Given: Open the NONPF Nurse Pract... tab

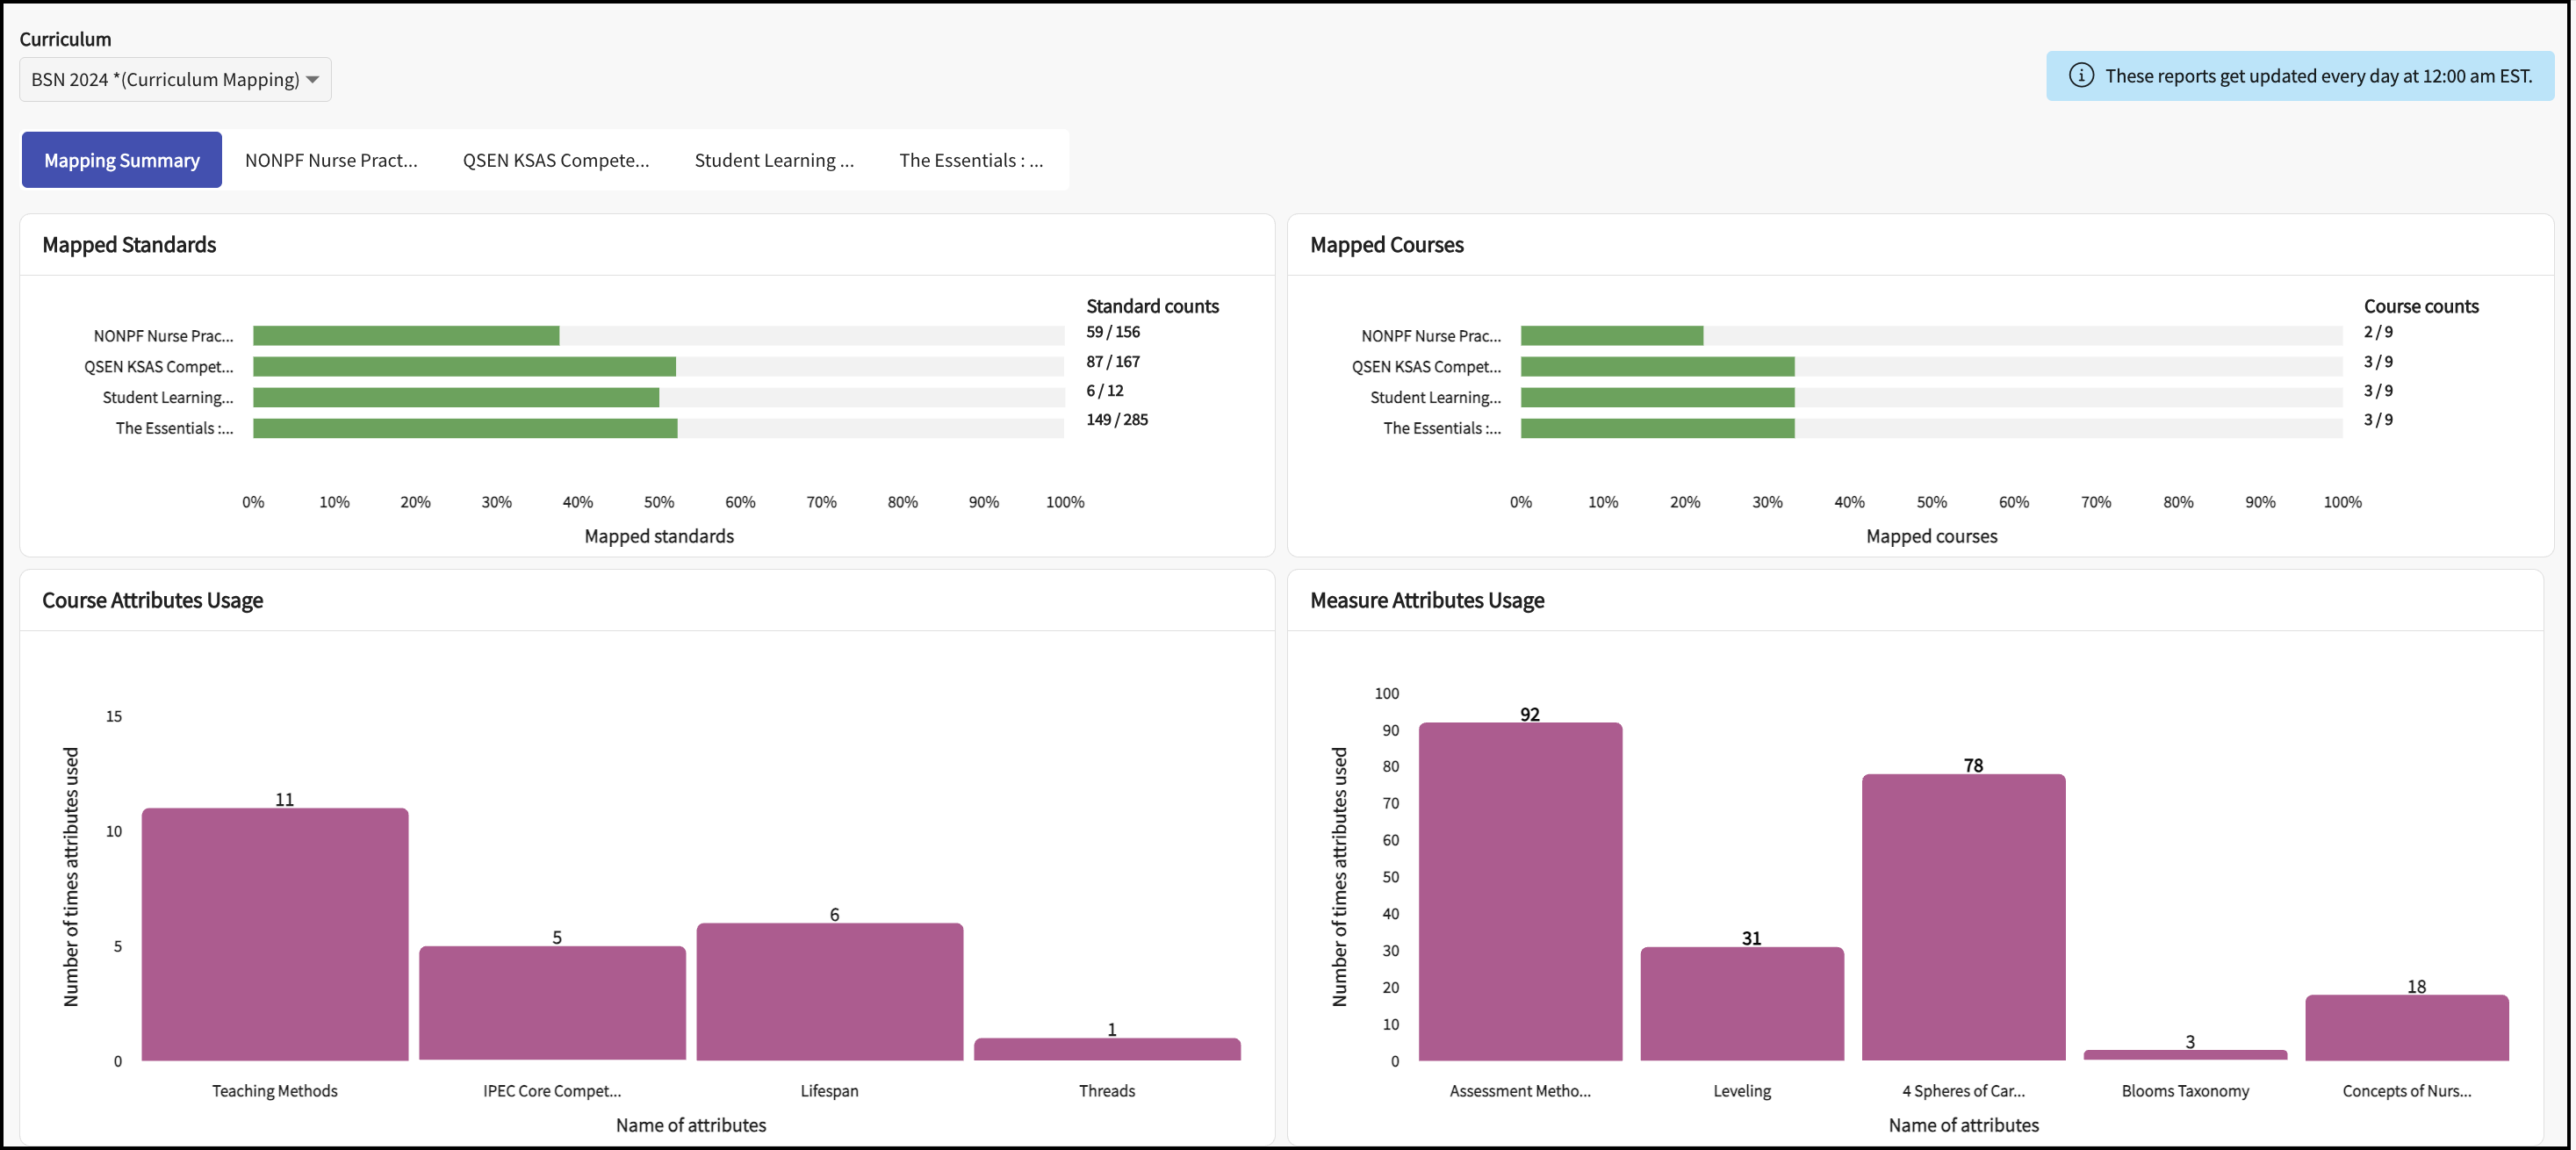Looking at the screenshot, I should [331, 160].
